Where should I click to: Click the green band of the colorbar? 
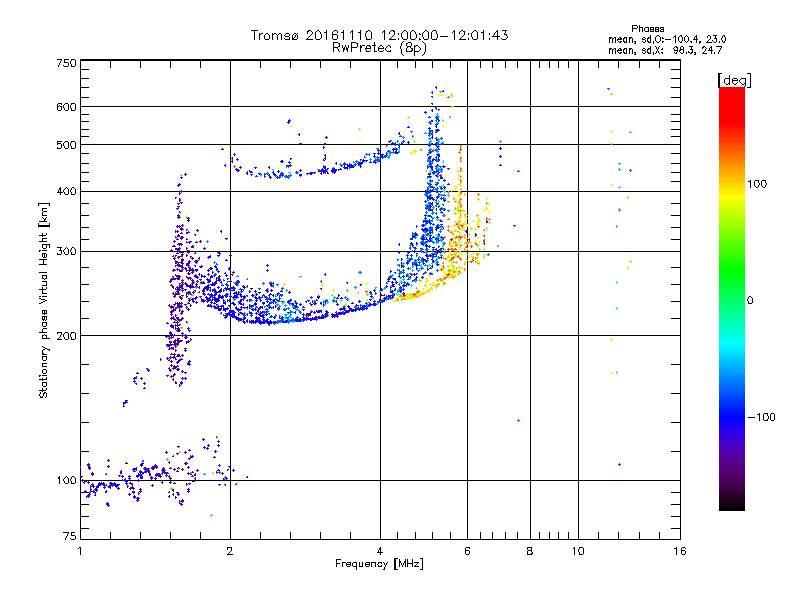click(732, 270)
